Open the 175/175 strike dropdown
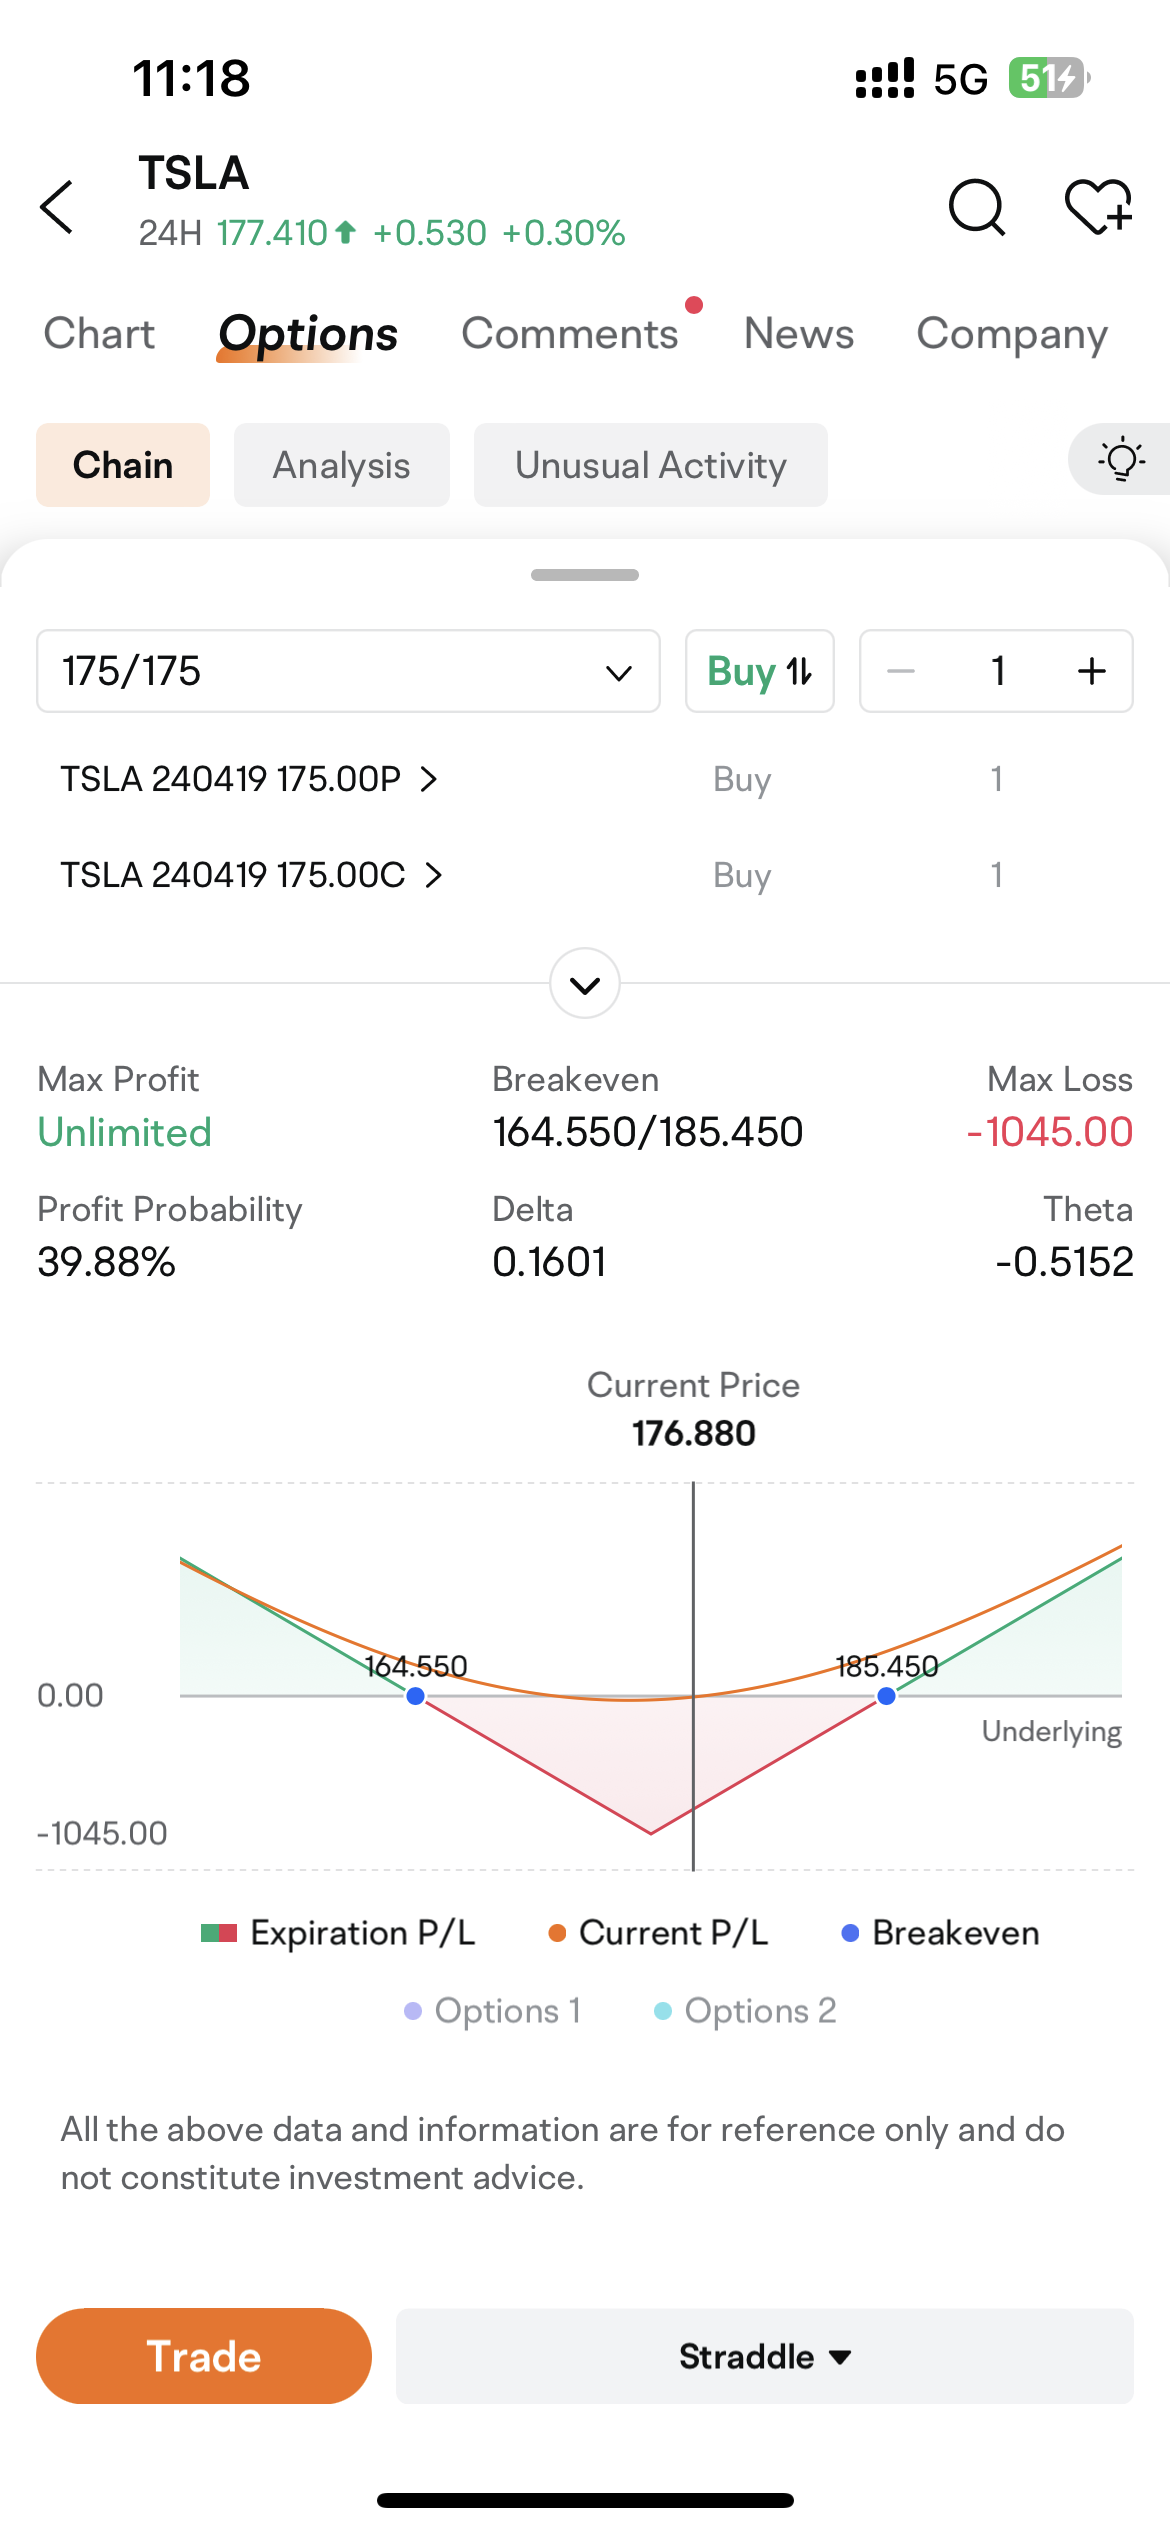This screenshot has height=2532, width=1170. click(348, 671)
